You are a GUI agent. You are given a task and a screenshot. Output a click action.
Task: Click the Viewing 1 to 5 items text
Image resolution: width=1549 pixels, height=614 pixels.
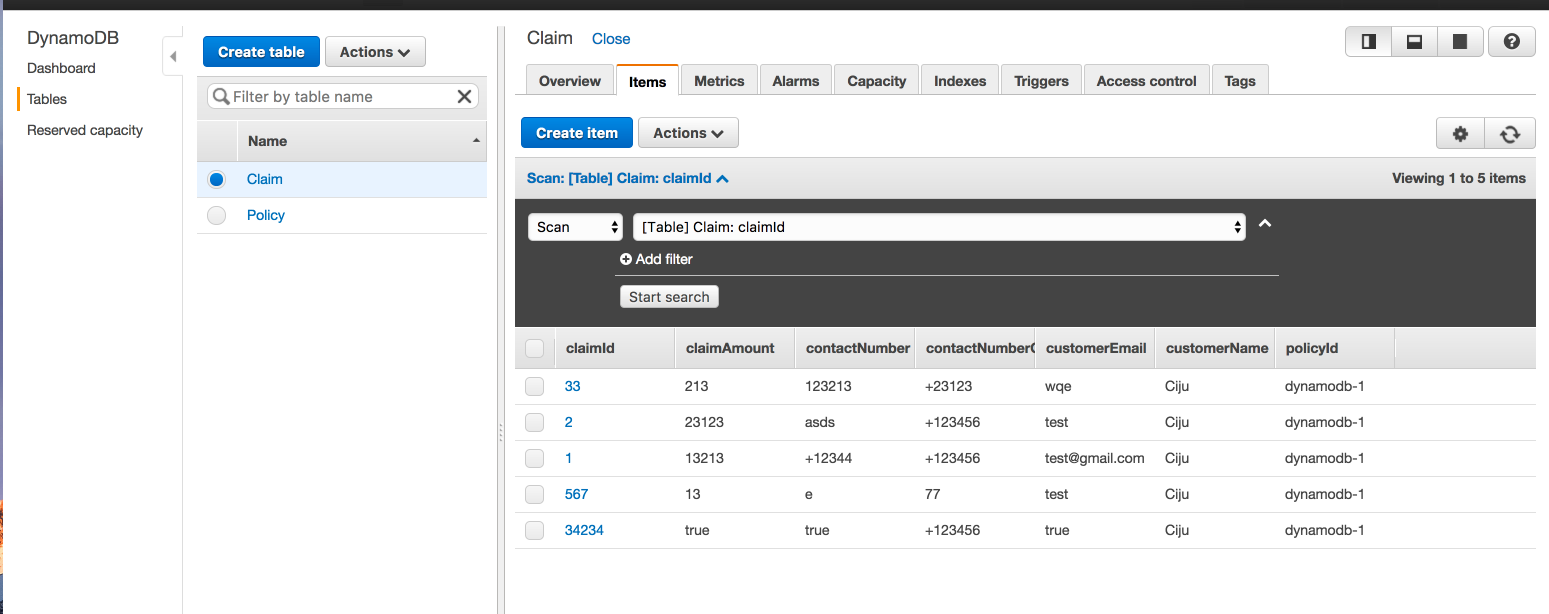tap(1459, 178)
